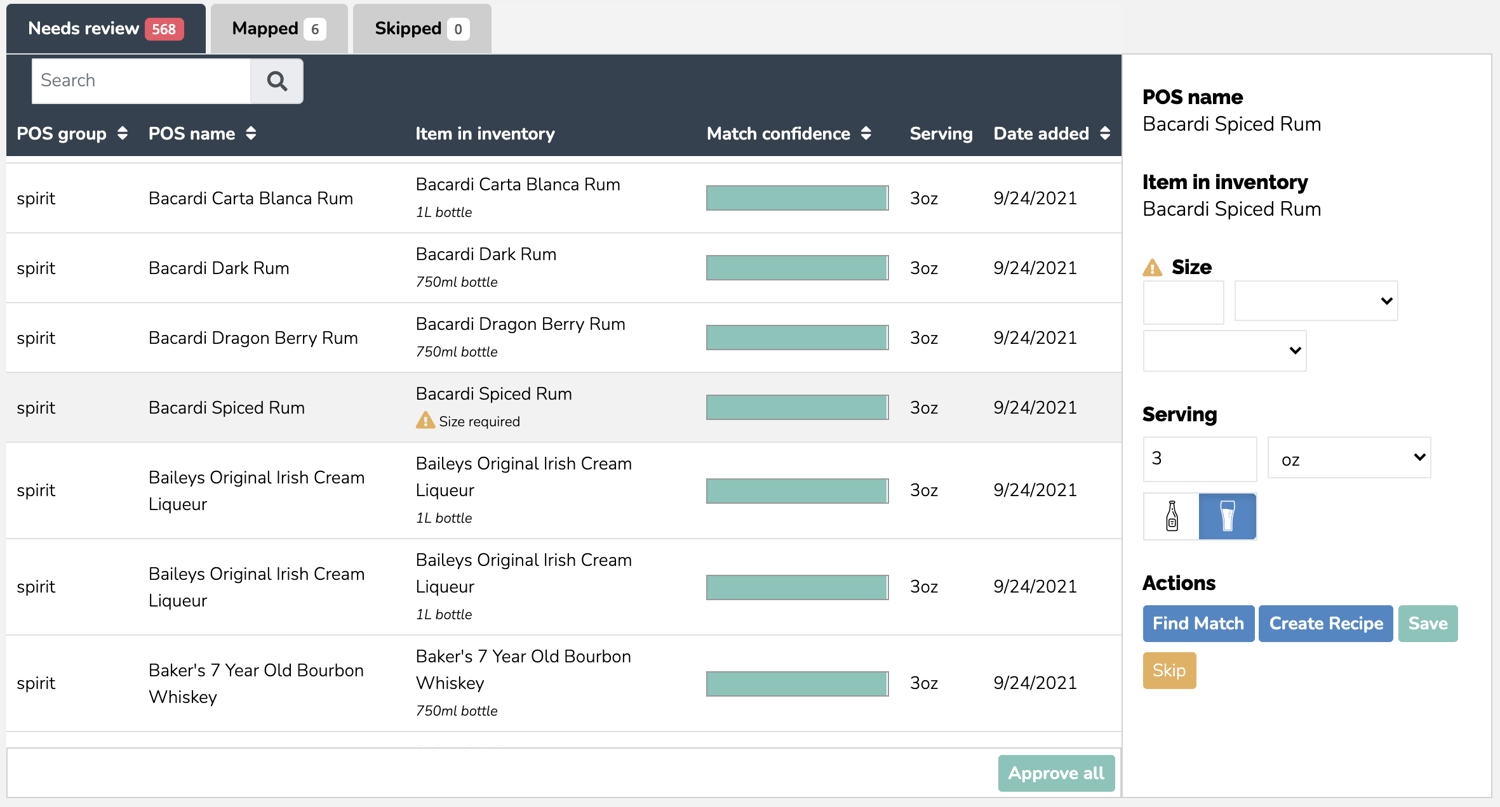Click the Create Recipe button

pyautogui.click(x=1325, y=624)
